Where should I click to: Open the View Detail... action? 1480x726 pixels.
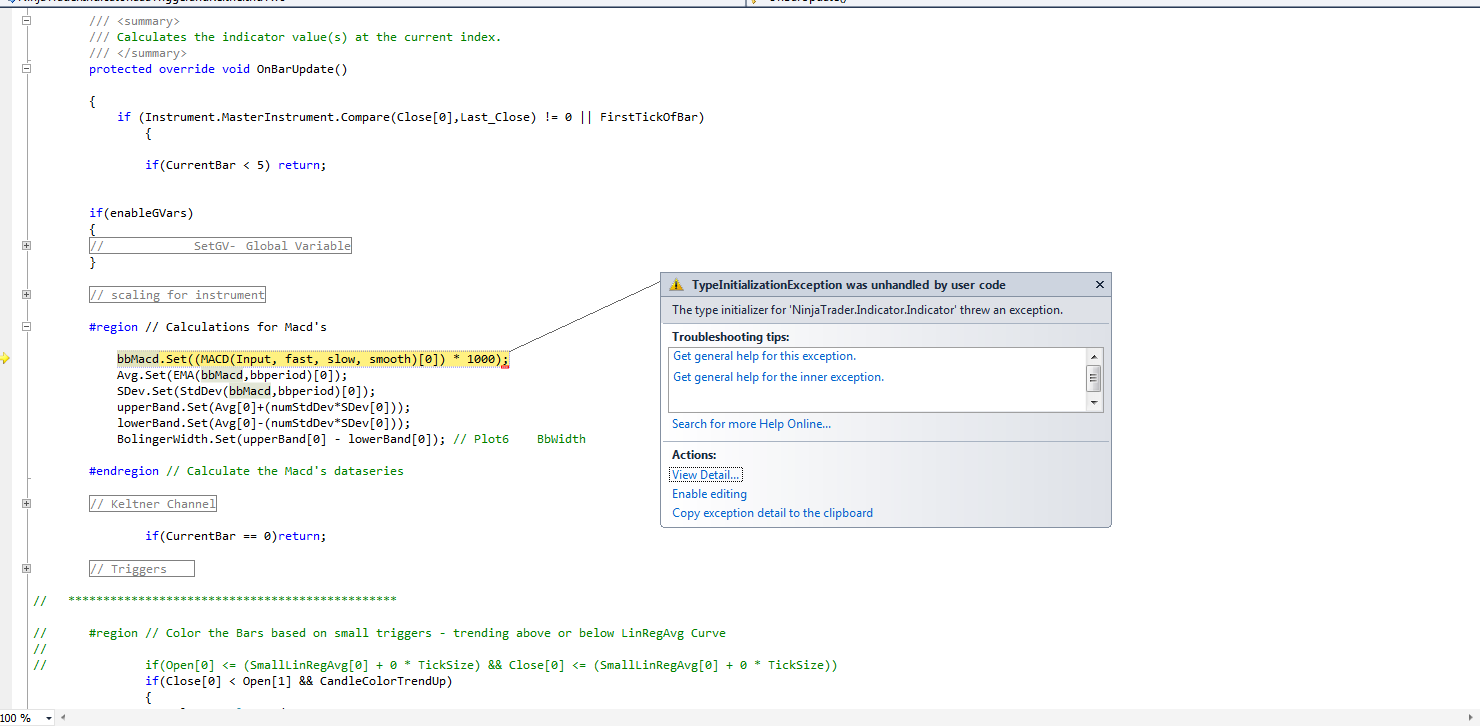pos(706,475)
